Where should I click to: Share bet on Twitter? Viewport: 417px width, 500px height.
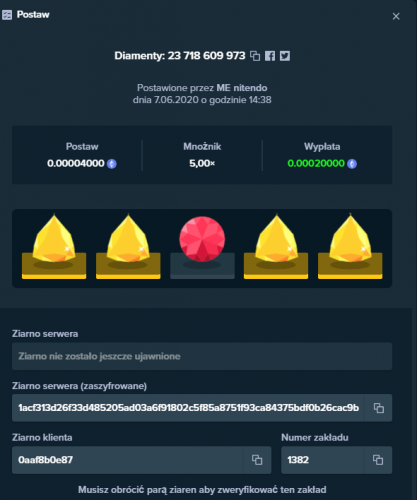click(x=285, y=56)
